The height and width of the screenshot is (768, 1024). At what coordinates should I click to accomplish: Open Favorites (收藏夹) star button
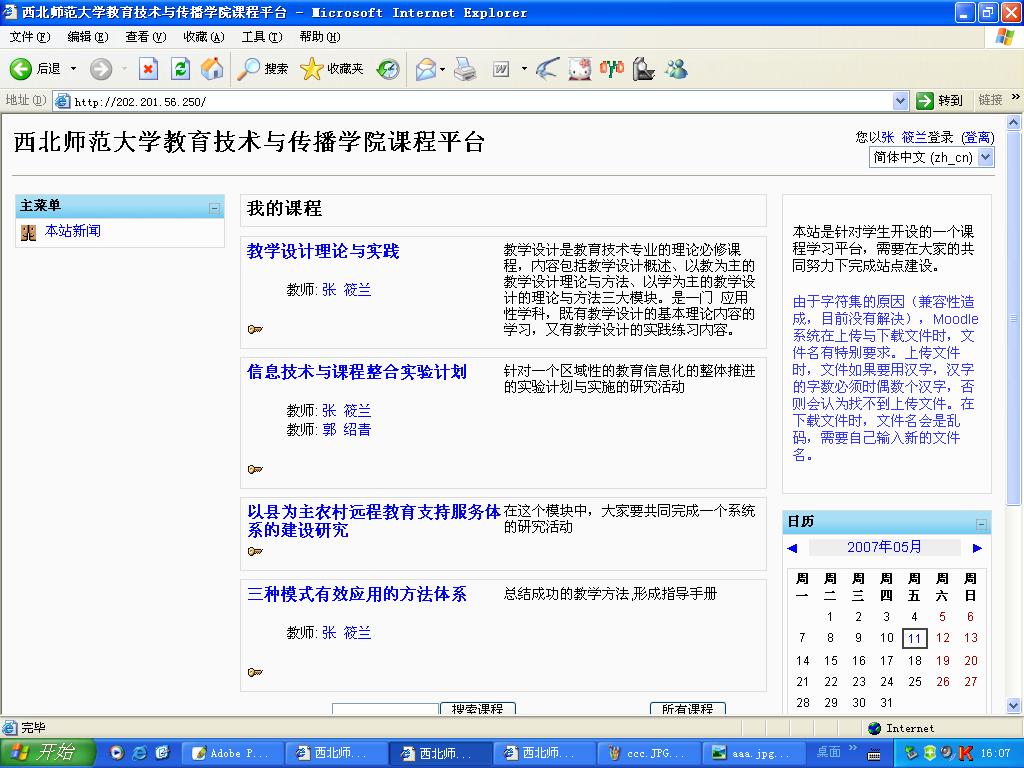click(x=332, y=69)
